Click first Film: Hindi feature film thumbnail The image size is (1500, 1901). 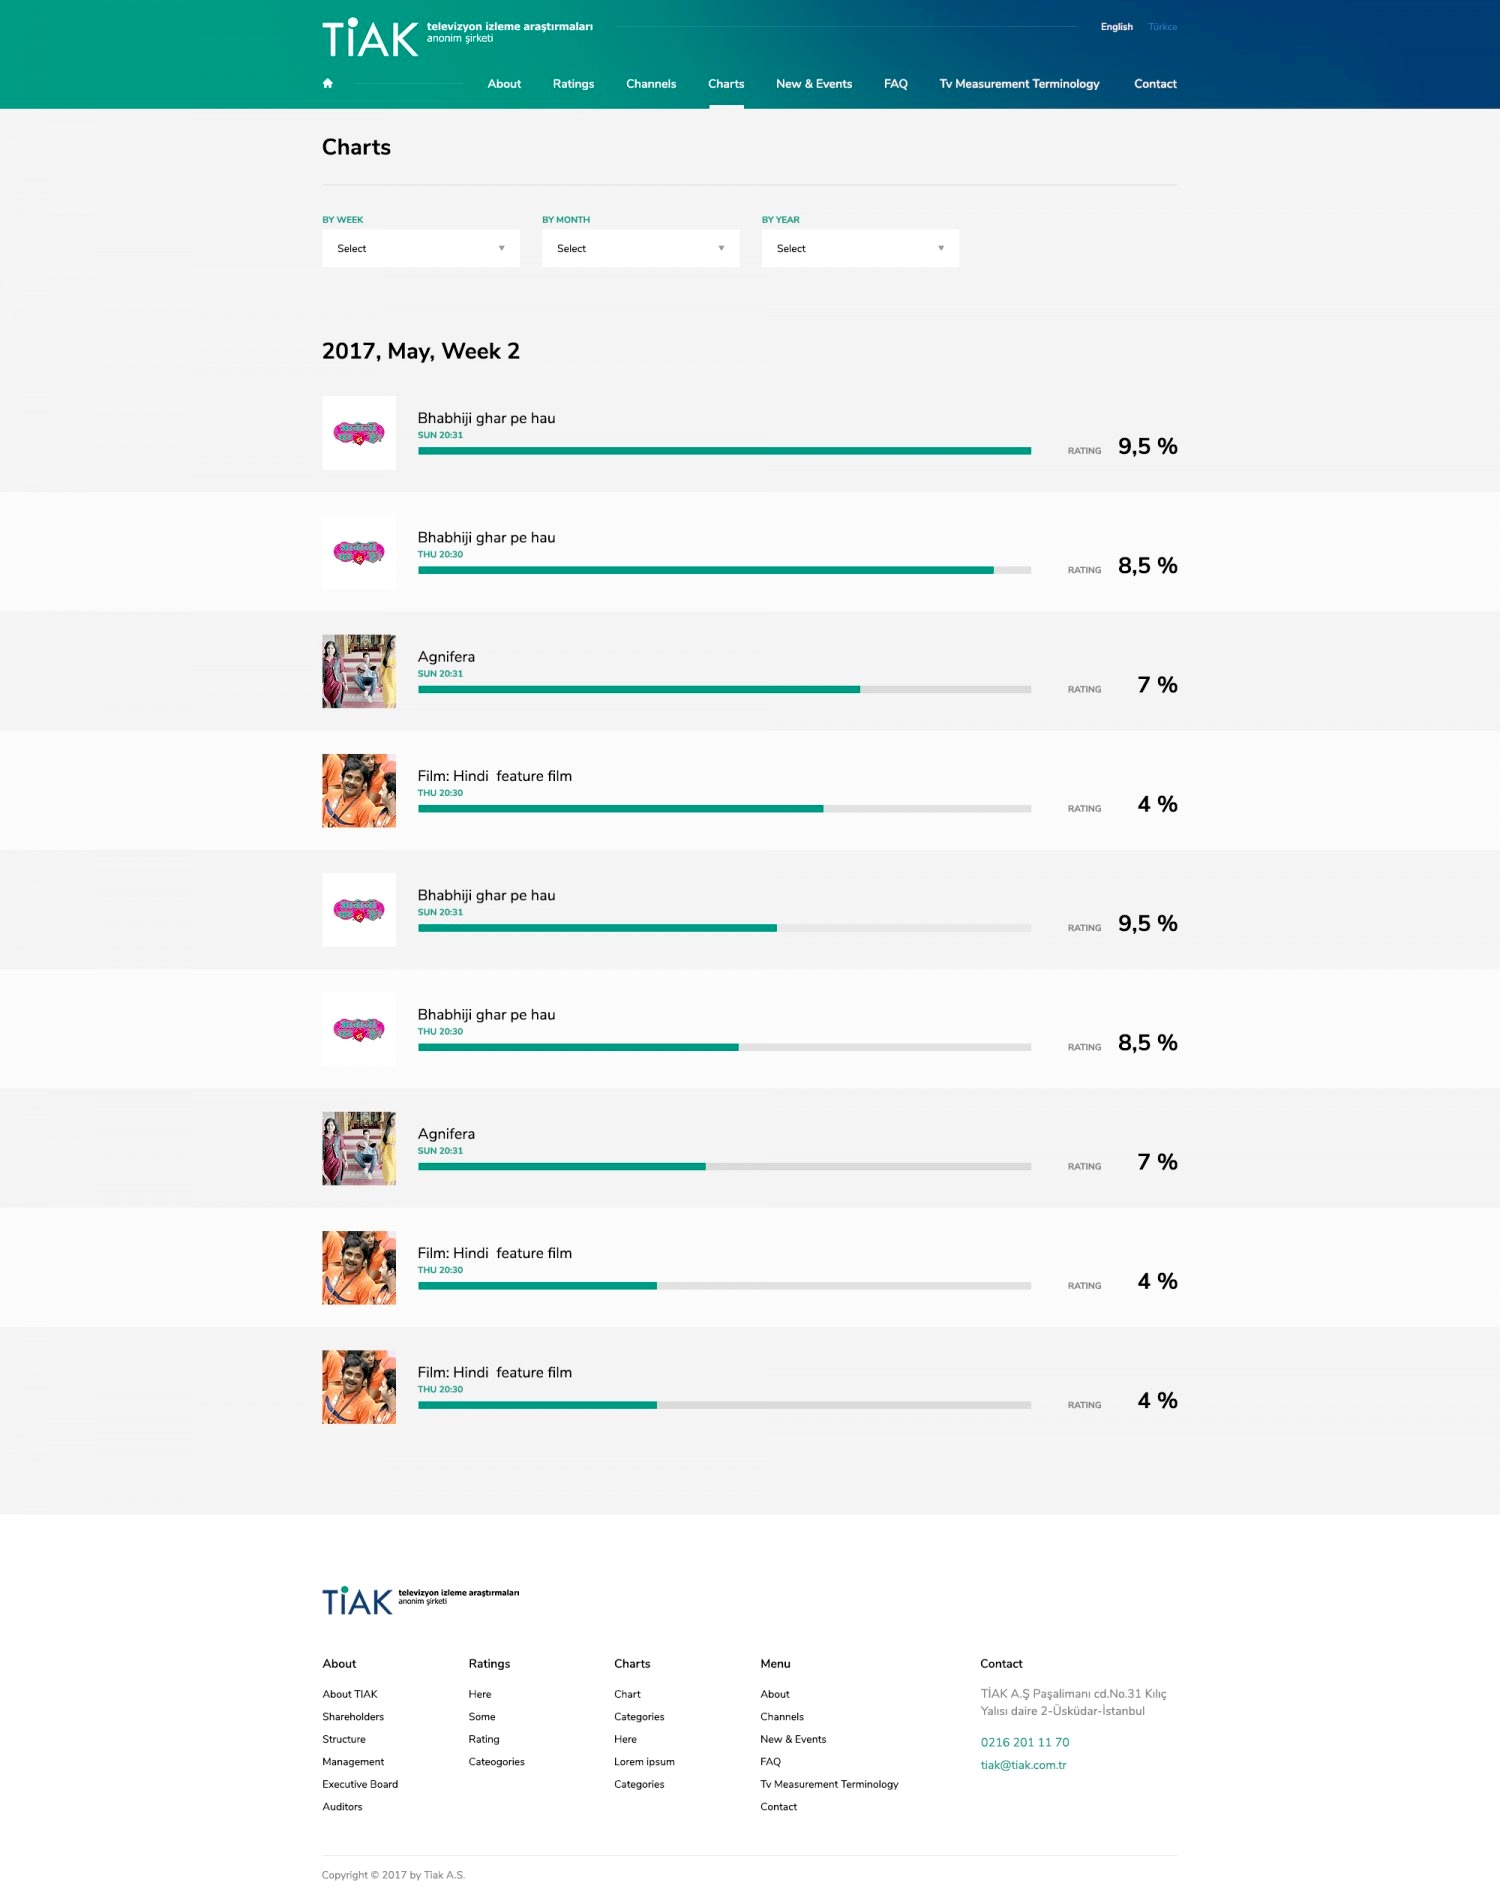pos(359,791)
